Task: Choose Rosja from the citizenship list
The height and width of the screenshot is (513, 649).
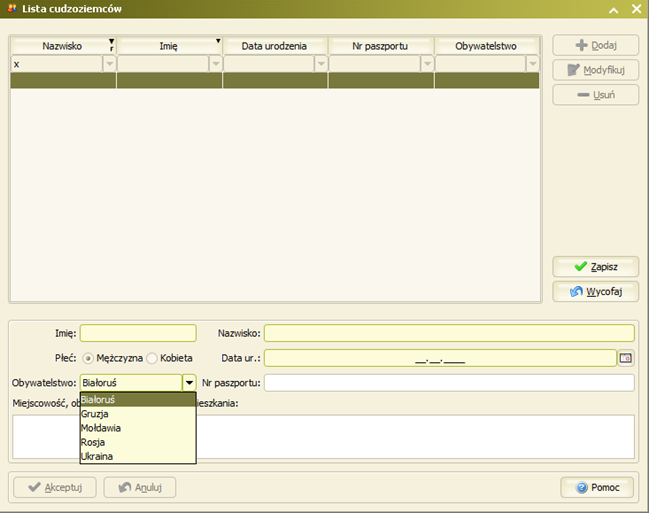Action: 138,442
